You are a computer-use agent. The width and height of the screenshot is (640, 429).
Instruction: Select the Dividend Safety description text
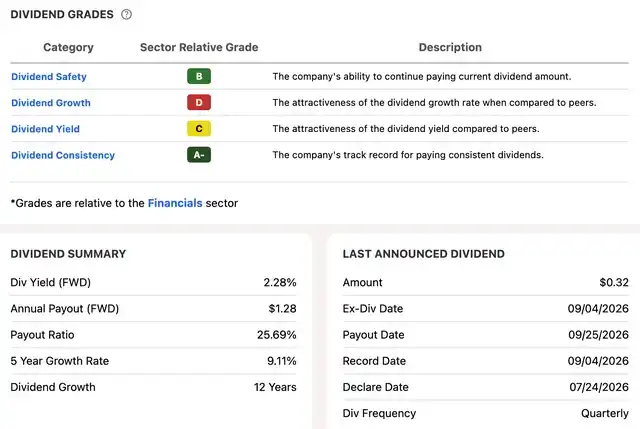(x=422, y=77)
